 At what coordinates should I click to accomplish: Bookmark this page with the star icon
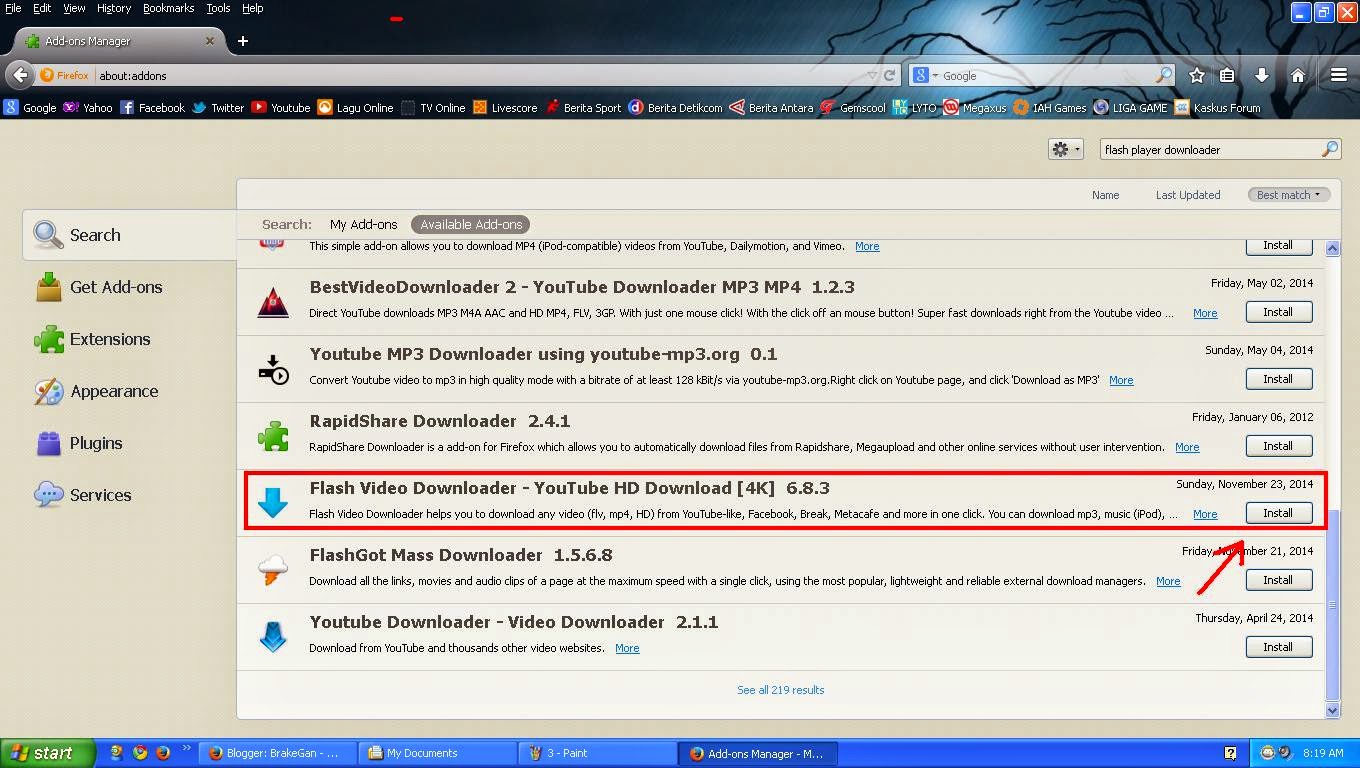(x=1196, y=74)
